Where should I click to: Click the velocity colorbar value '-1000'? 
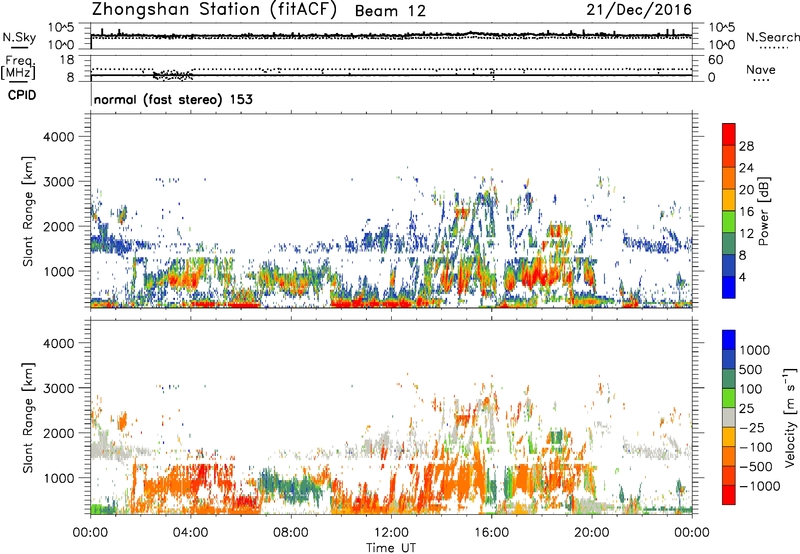pyautogui.click(x=759, y=486)
